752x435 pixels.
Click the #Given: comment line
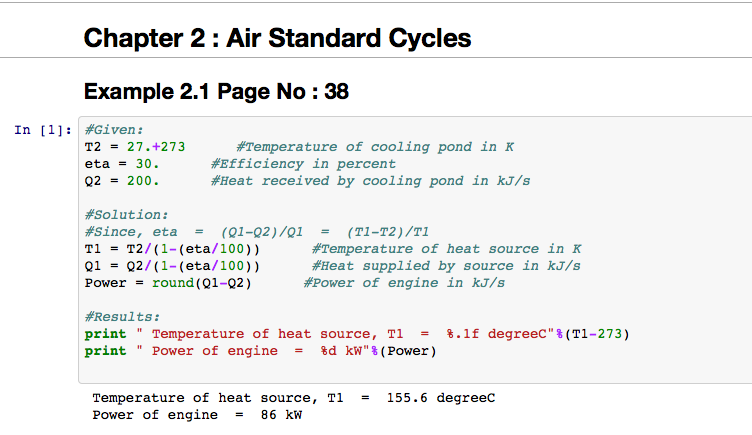[x=115, y=129]
